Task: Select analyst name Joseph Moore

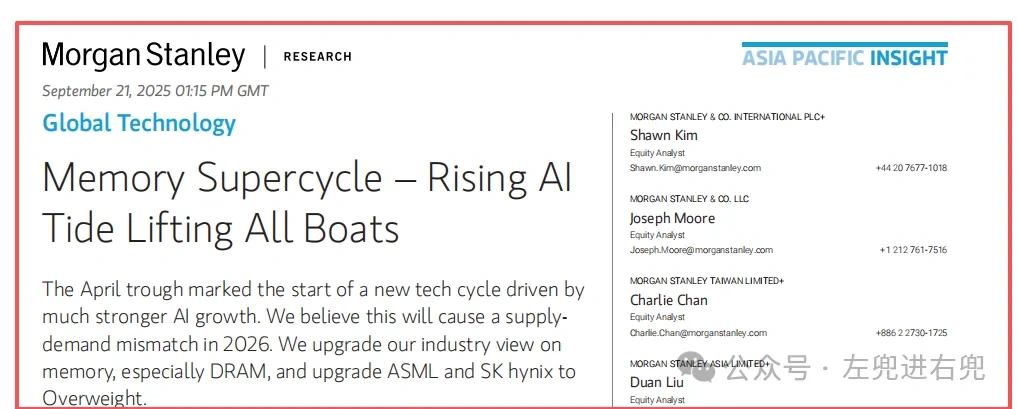Action: [x=672, y=218]
